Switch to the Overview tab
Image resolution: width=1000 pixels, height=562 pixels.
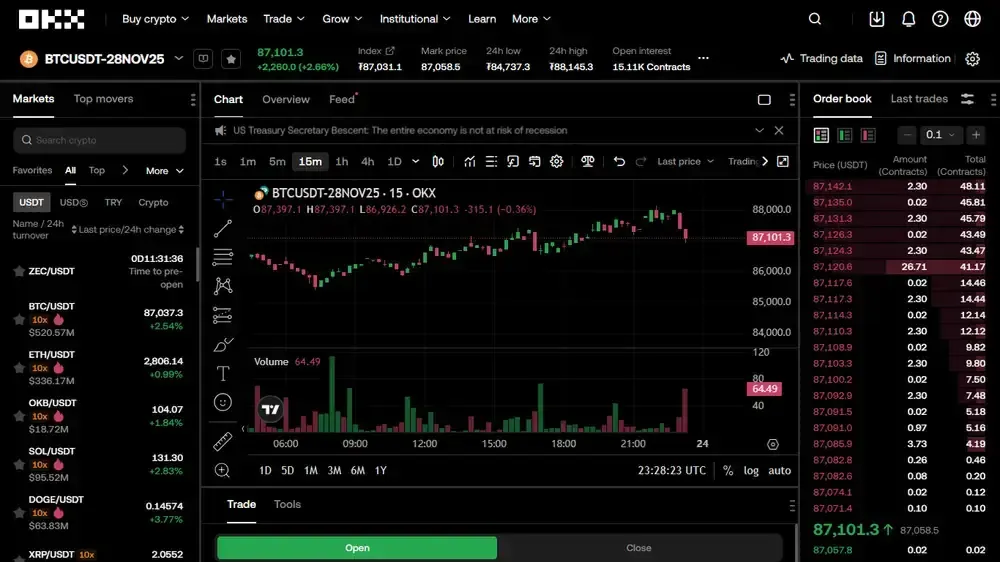pos(286,100)
